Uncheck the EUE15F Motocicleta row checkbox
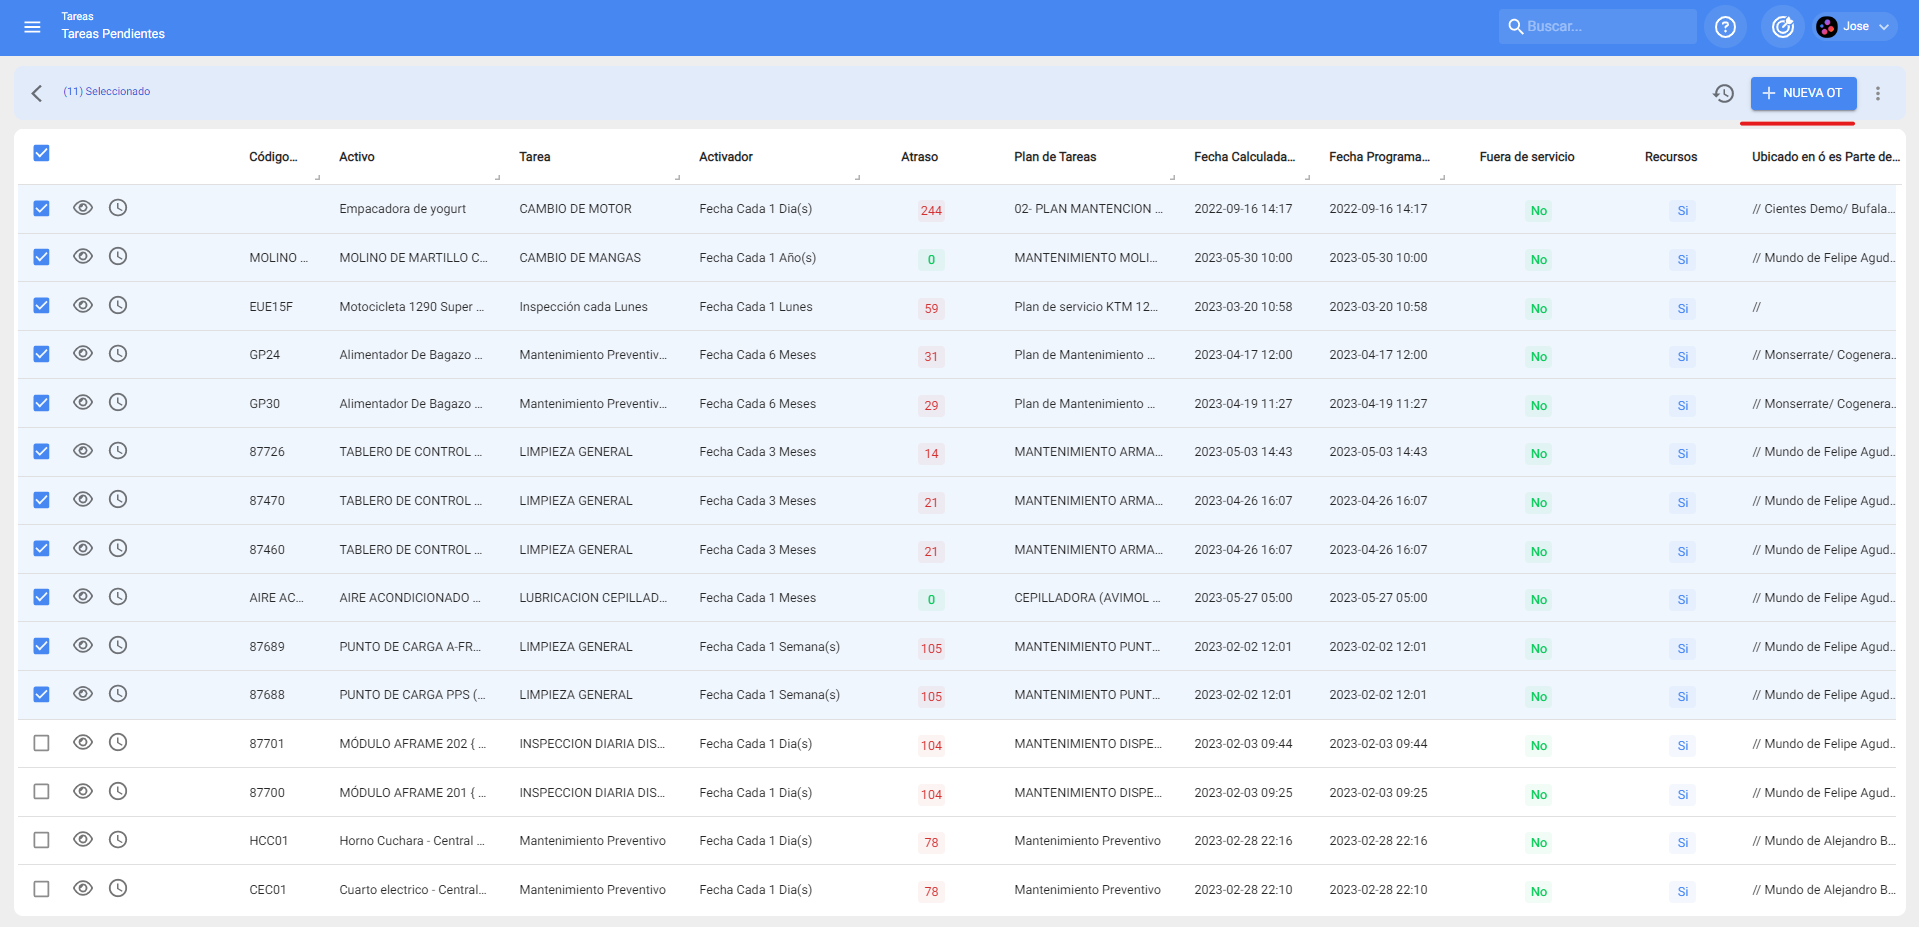This screenshot has width=1919, height=927. [41, 306]
